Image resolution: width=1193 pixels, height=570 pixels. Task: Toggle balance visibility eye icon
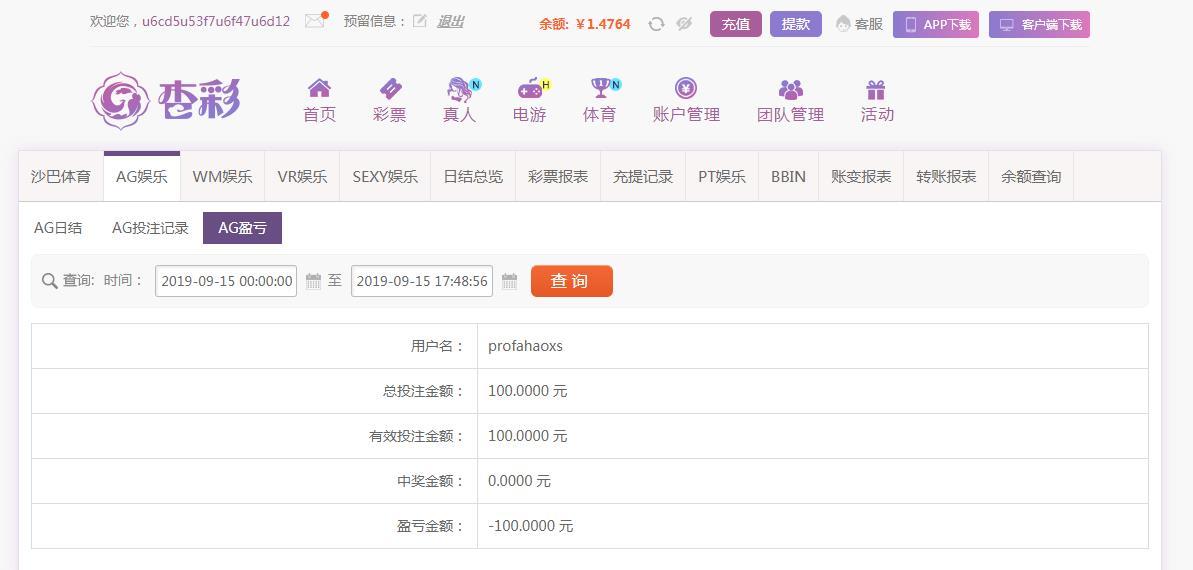[684, 24]
